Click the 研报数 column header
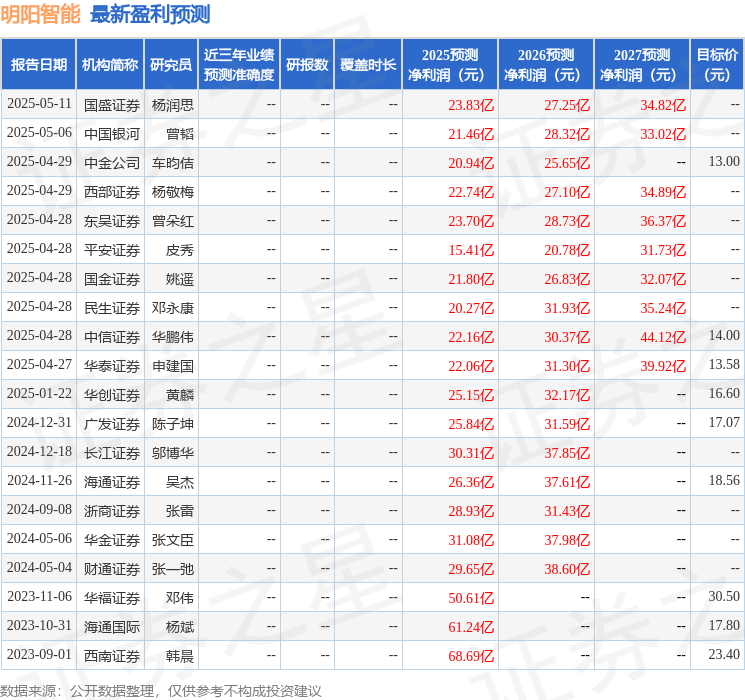 307,65
